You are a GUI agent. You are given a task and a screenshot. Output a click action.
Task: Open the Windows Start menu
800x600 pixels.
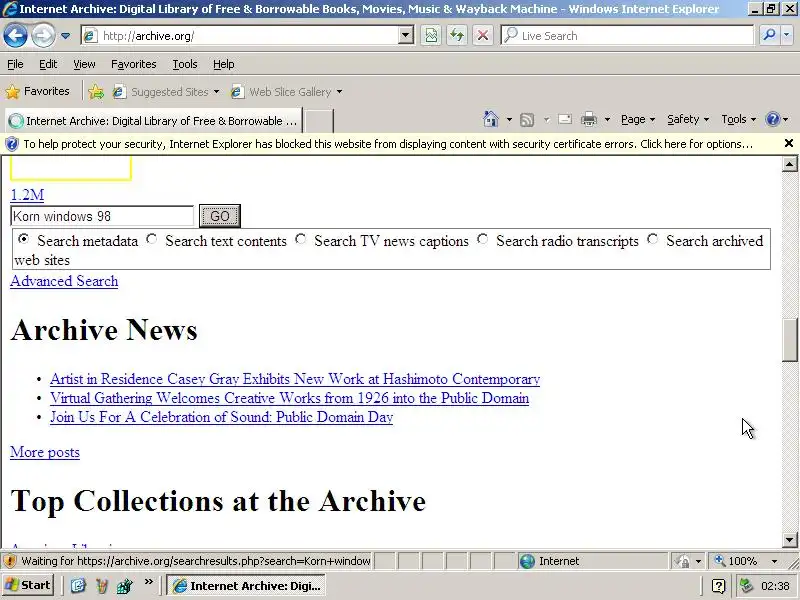[x=28, y=585]
